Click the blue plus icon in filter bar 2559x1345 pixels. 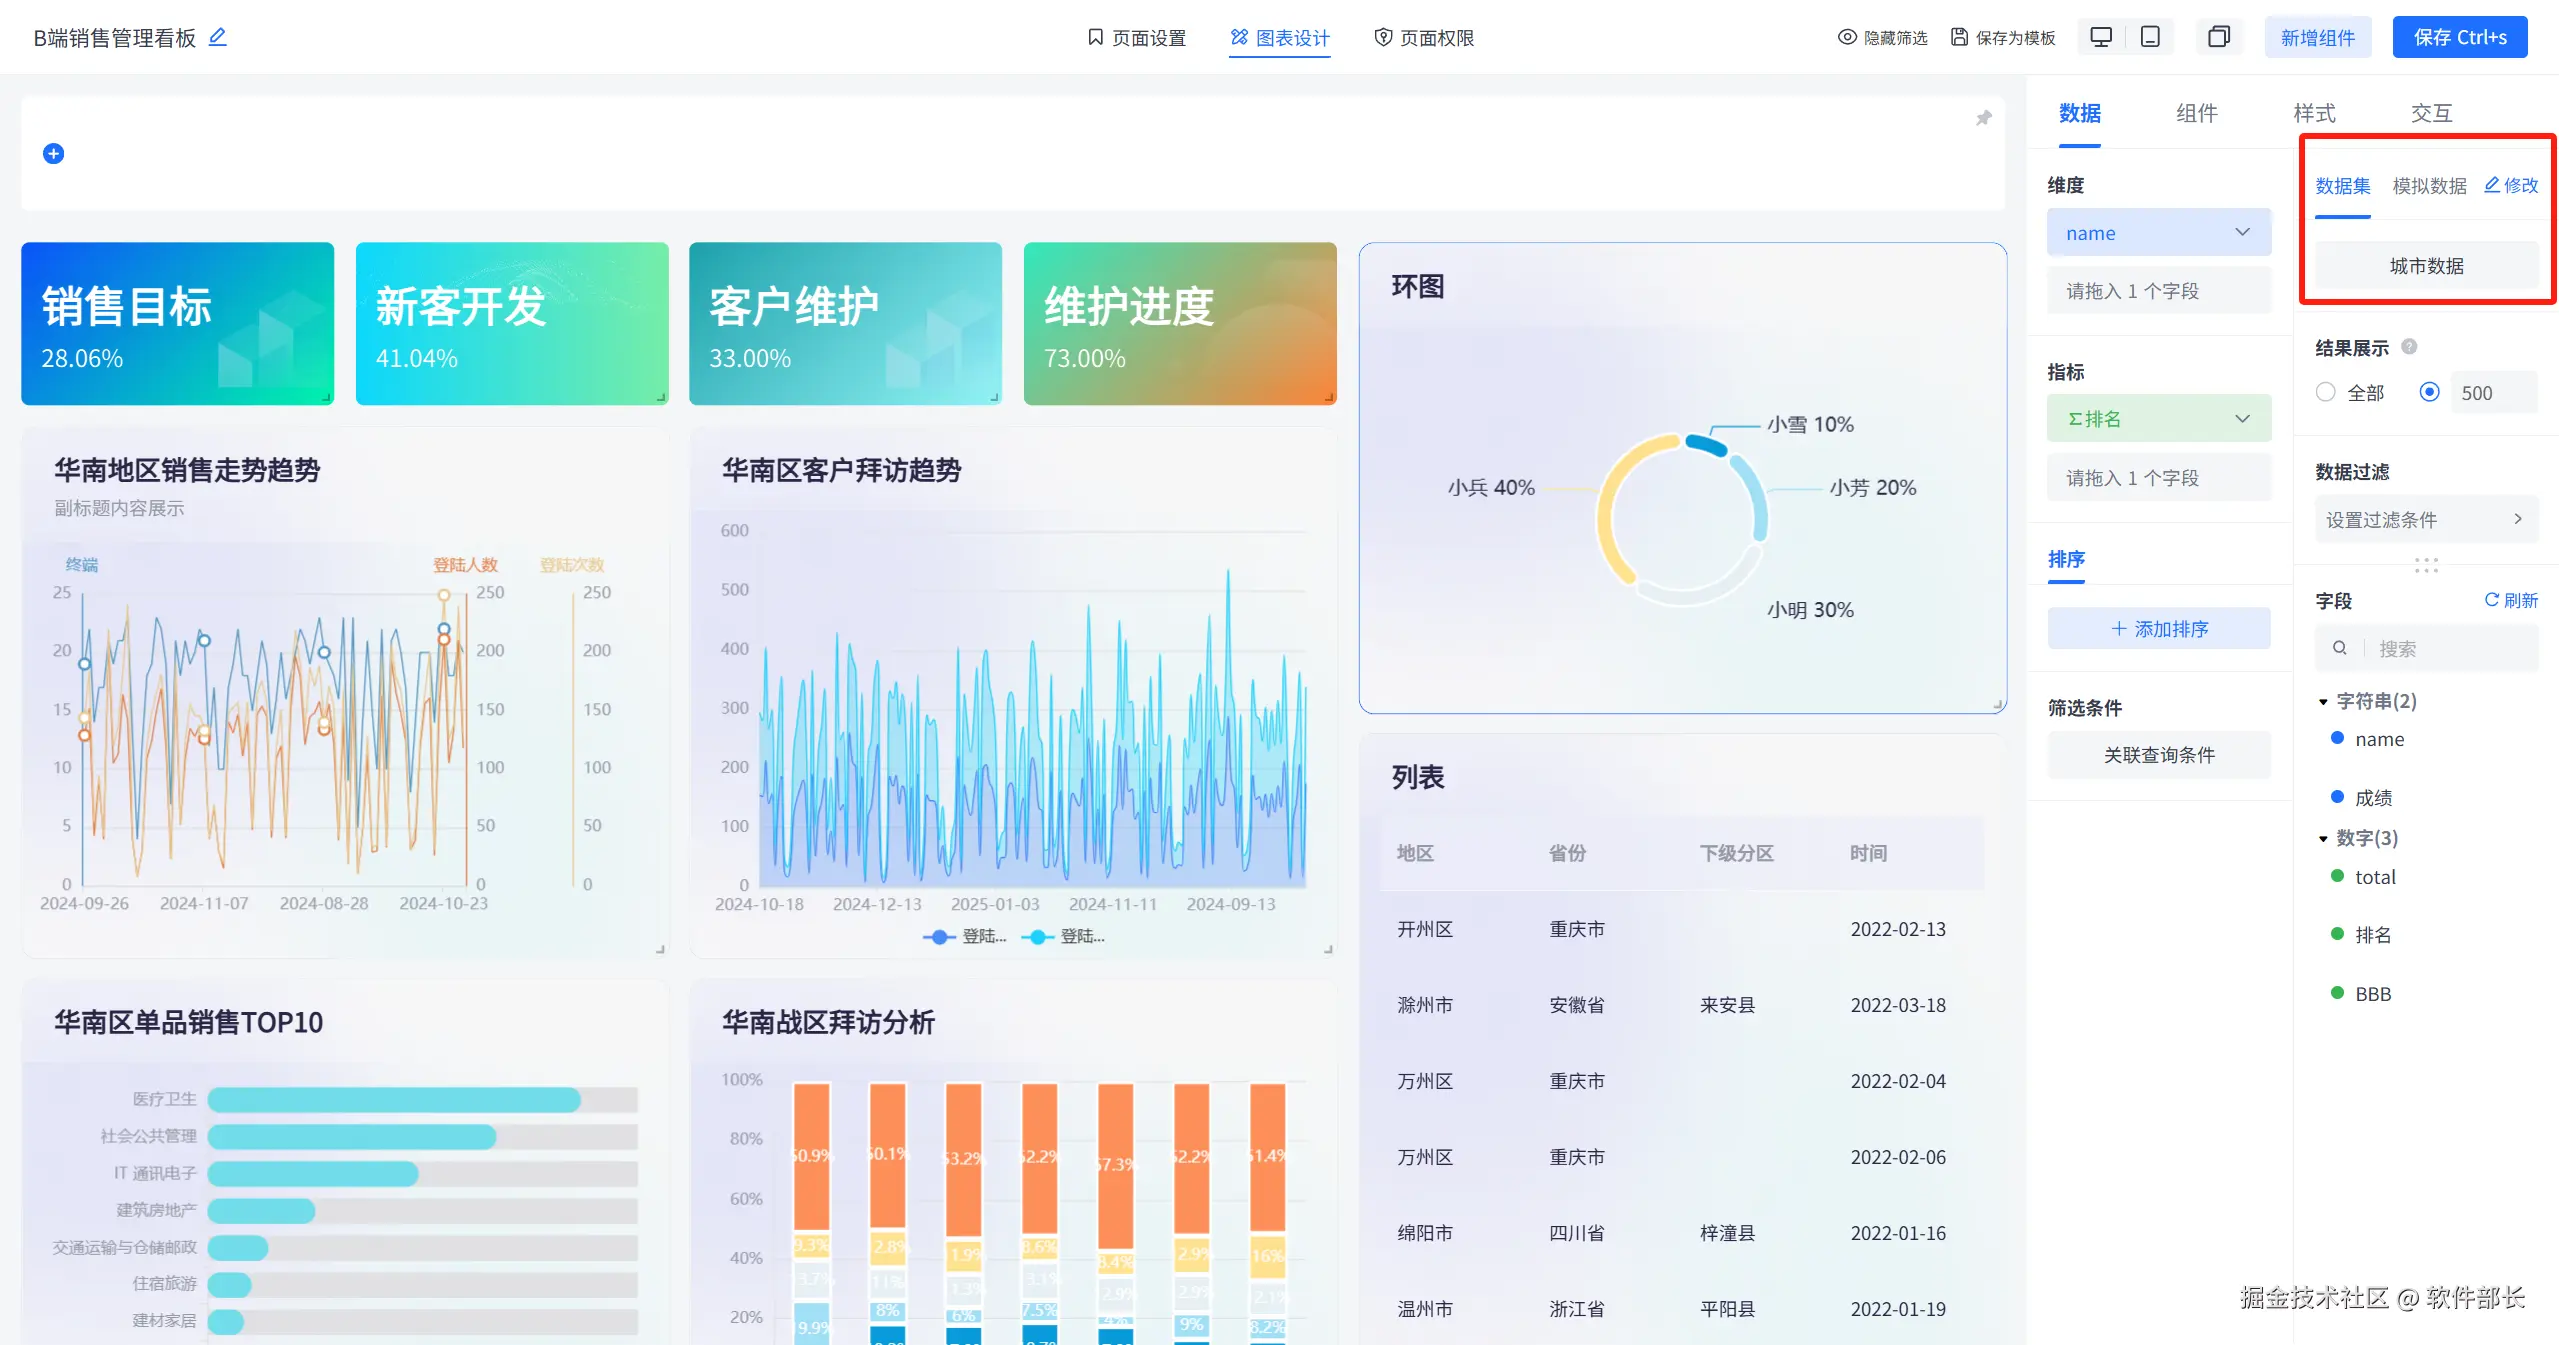pyautogui.click(x=54, y=153)
